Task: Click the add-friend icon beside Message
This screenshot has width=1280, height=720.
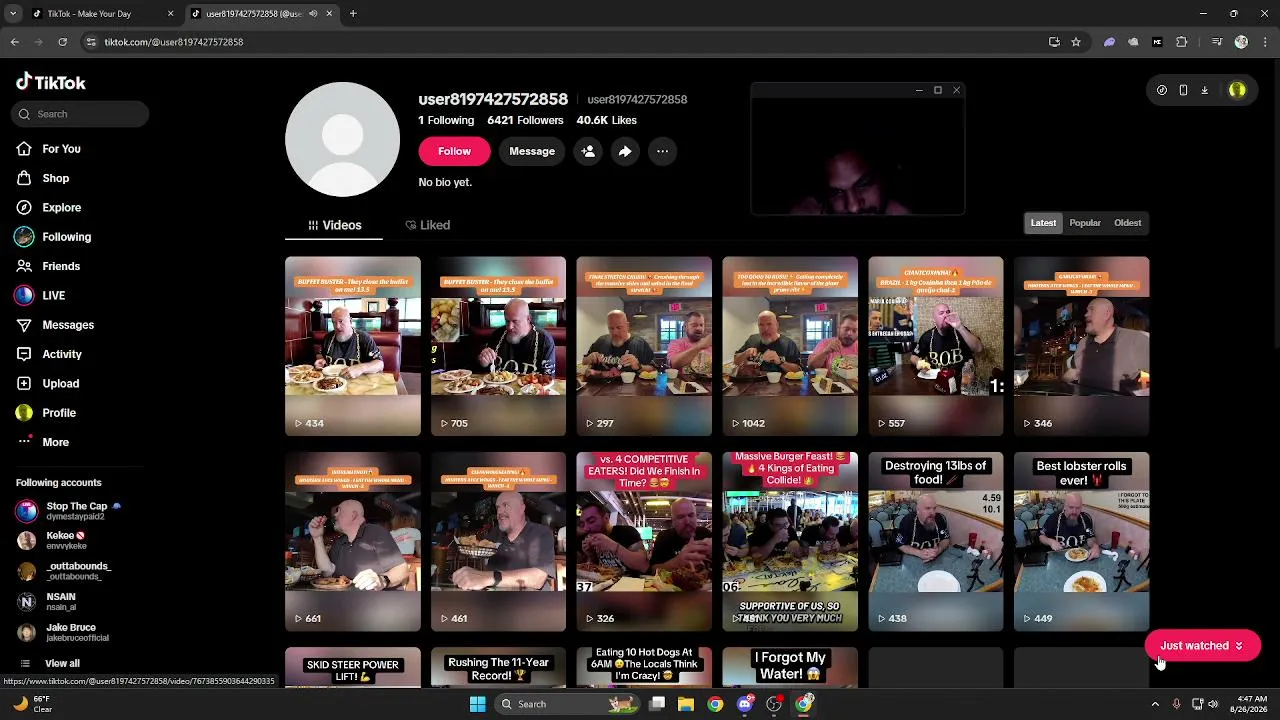Action: [588, 151]
